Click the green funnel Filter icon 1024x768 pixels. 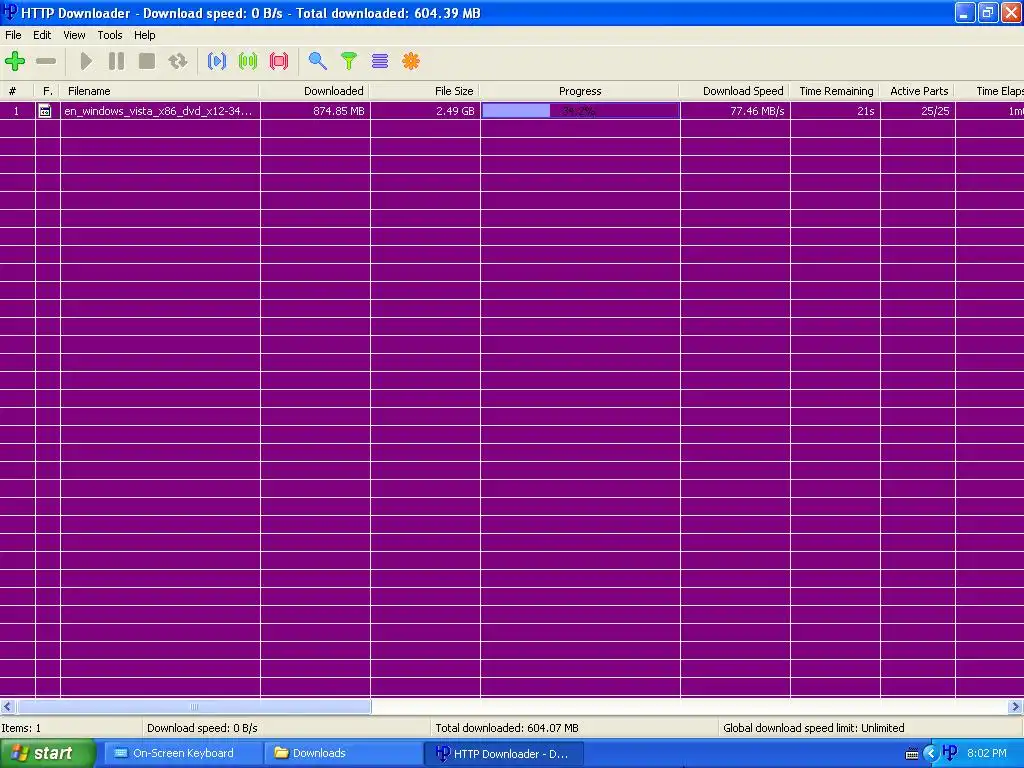(x=349, y=61)
